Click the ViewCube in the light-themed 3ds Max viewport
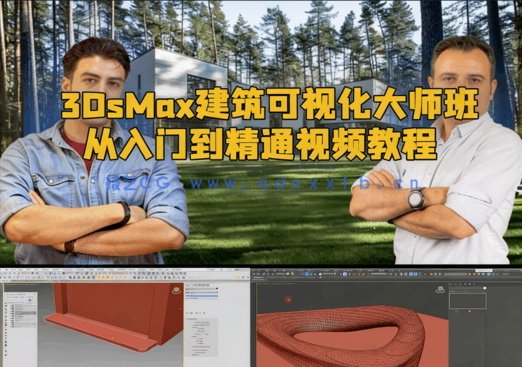522x367 pixels. tap(176, 290)
